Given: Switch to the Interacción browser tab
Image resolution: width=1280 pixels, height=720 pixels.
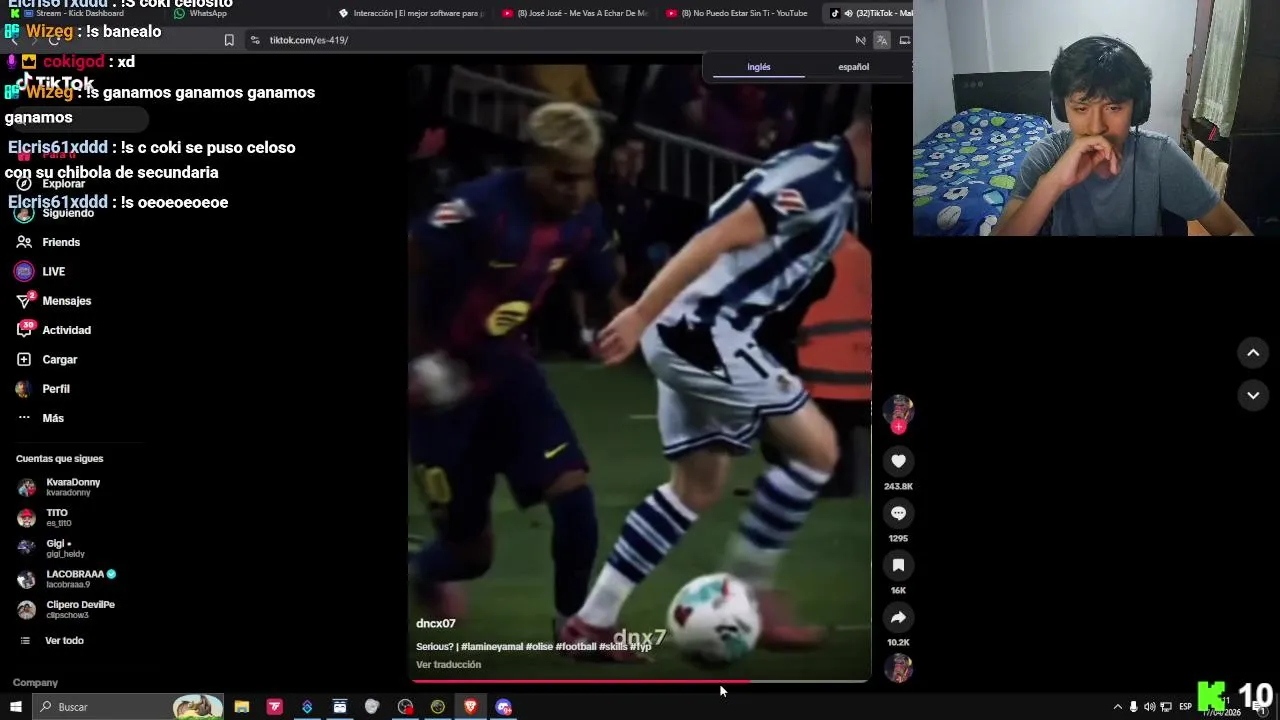Looking at the screenshot, I should 410,13.
